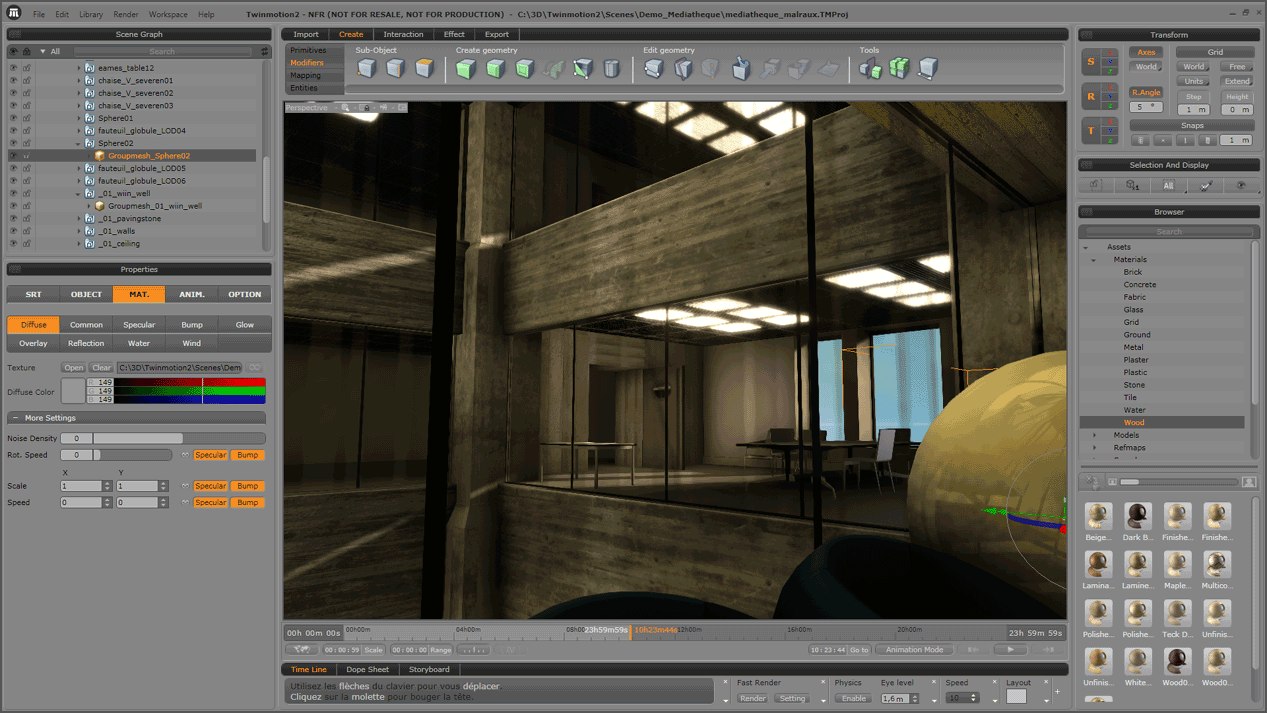
Task: Click the Translate (T) transform icon
Action: [1092, 130]
